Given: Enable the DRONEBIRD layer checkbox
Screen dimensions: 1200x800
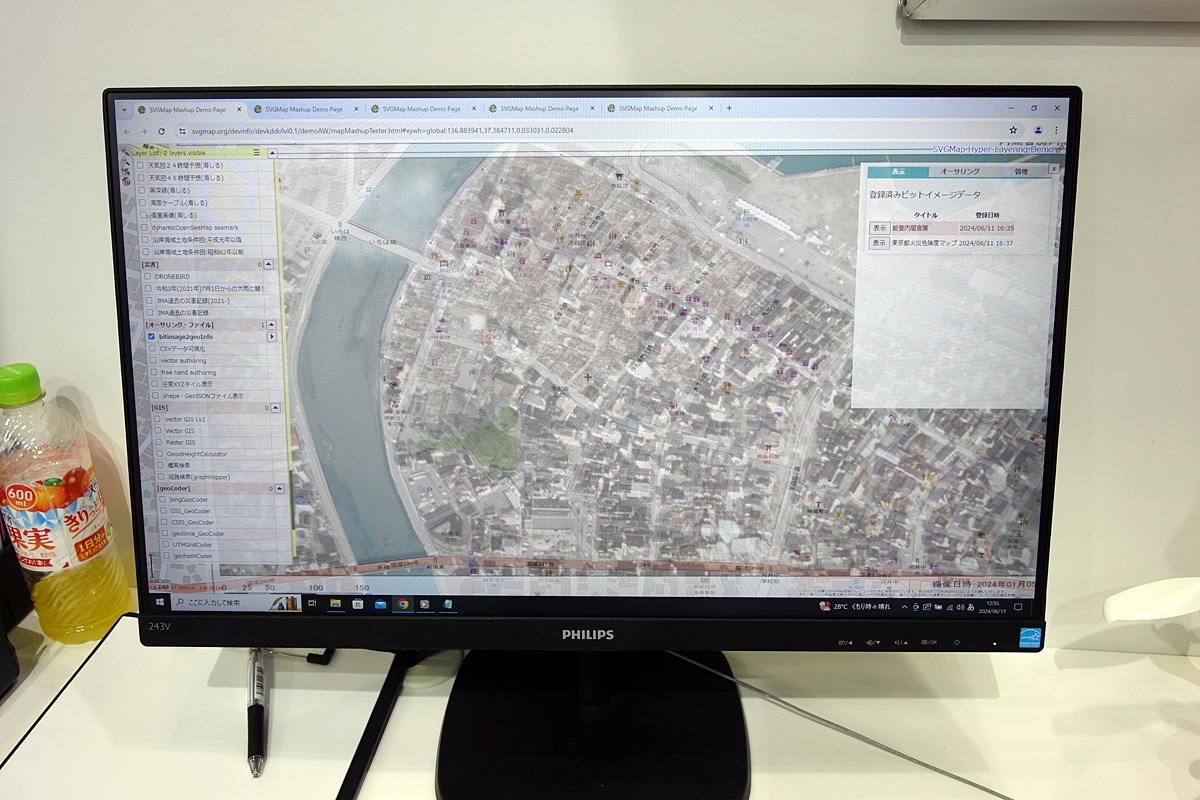Looking at the screenshot, I should [148, 276].
